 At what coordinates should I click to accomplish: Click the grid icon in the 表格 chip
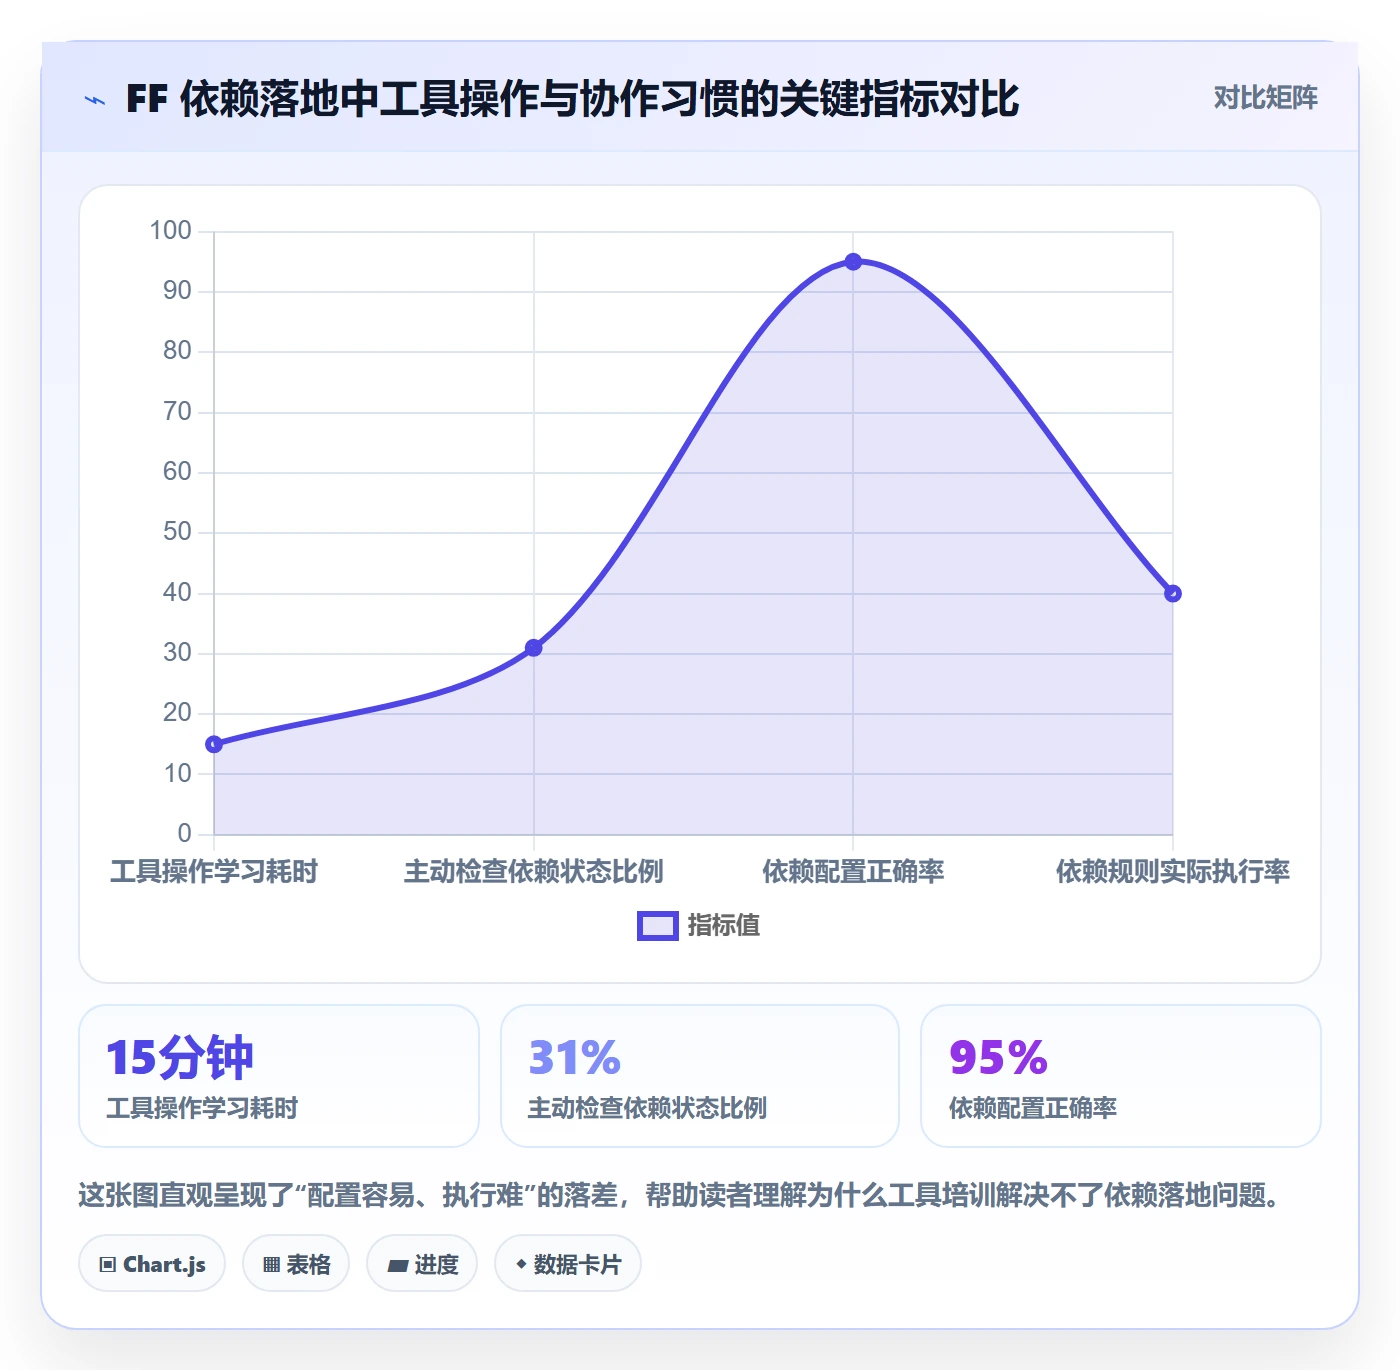point(271,1265)
